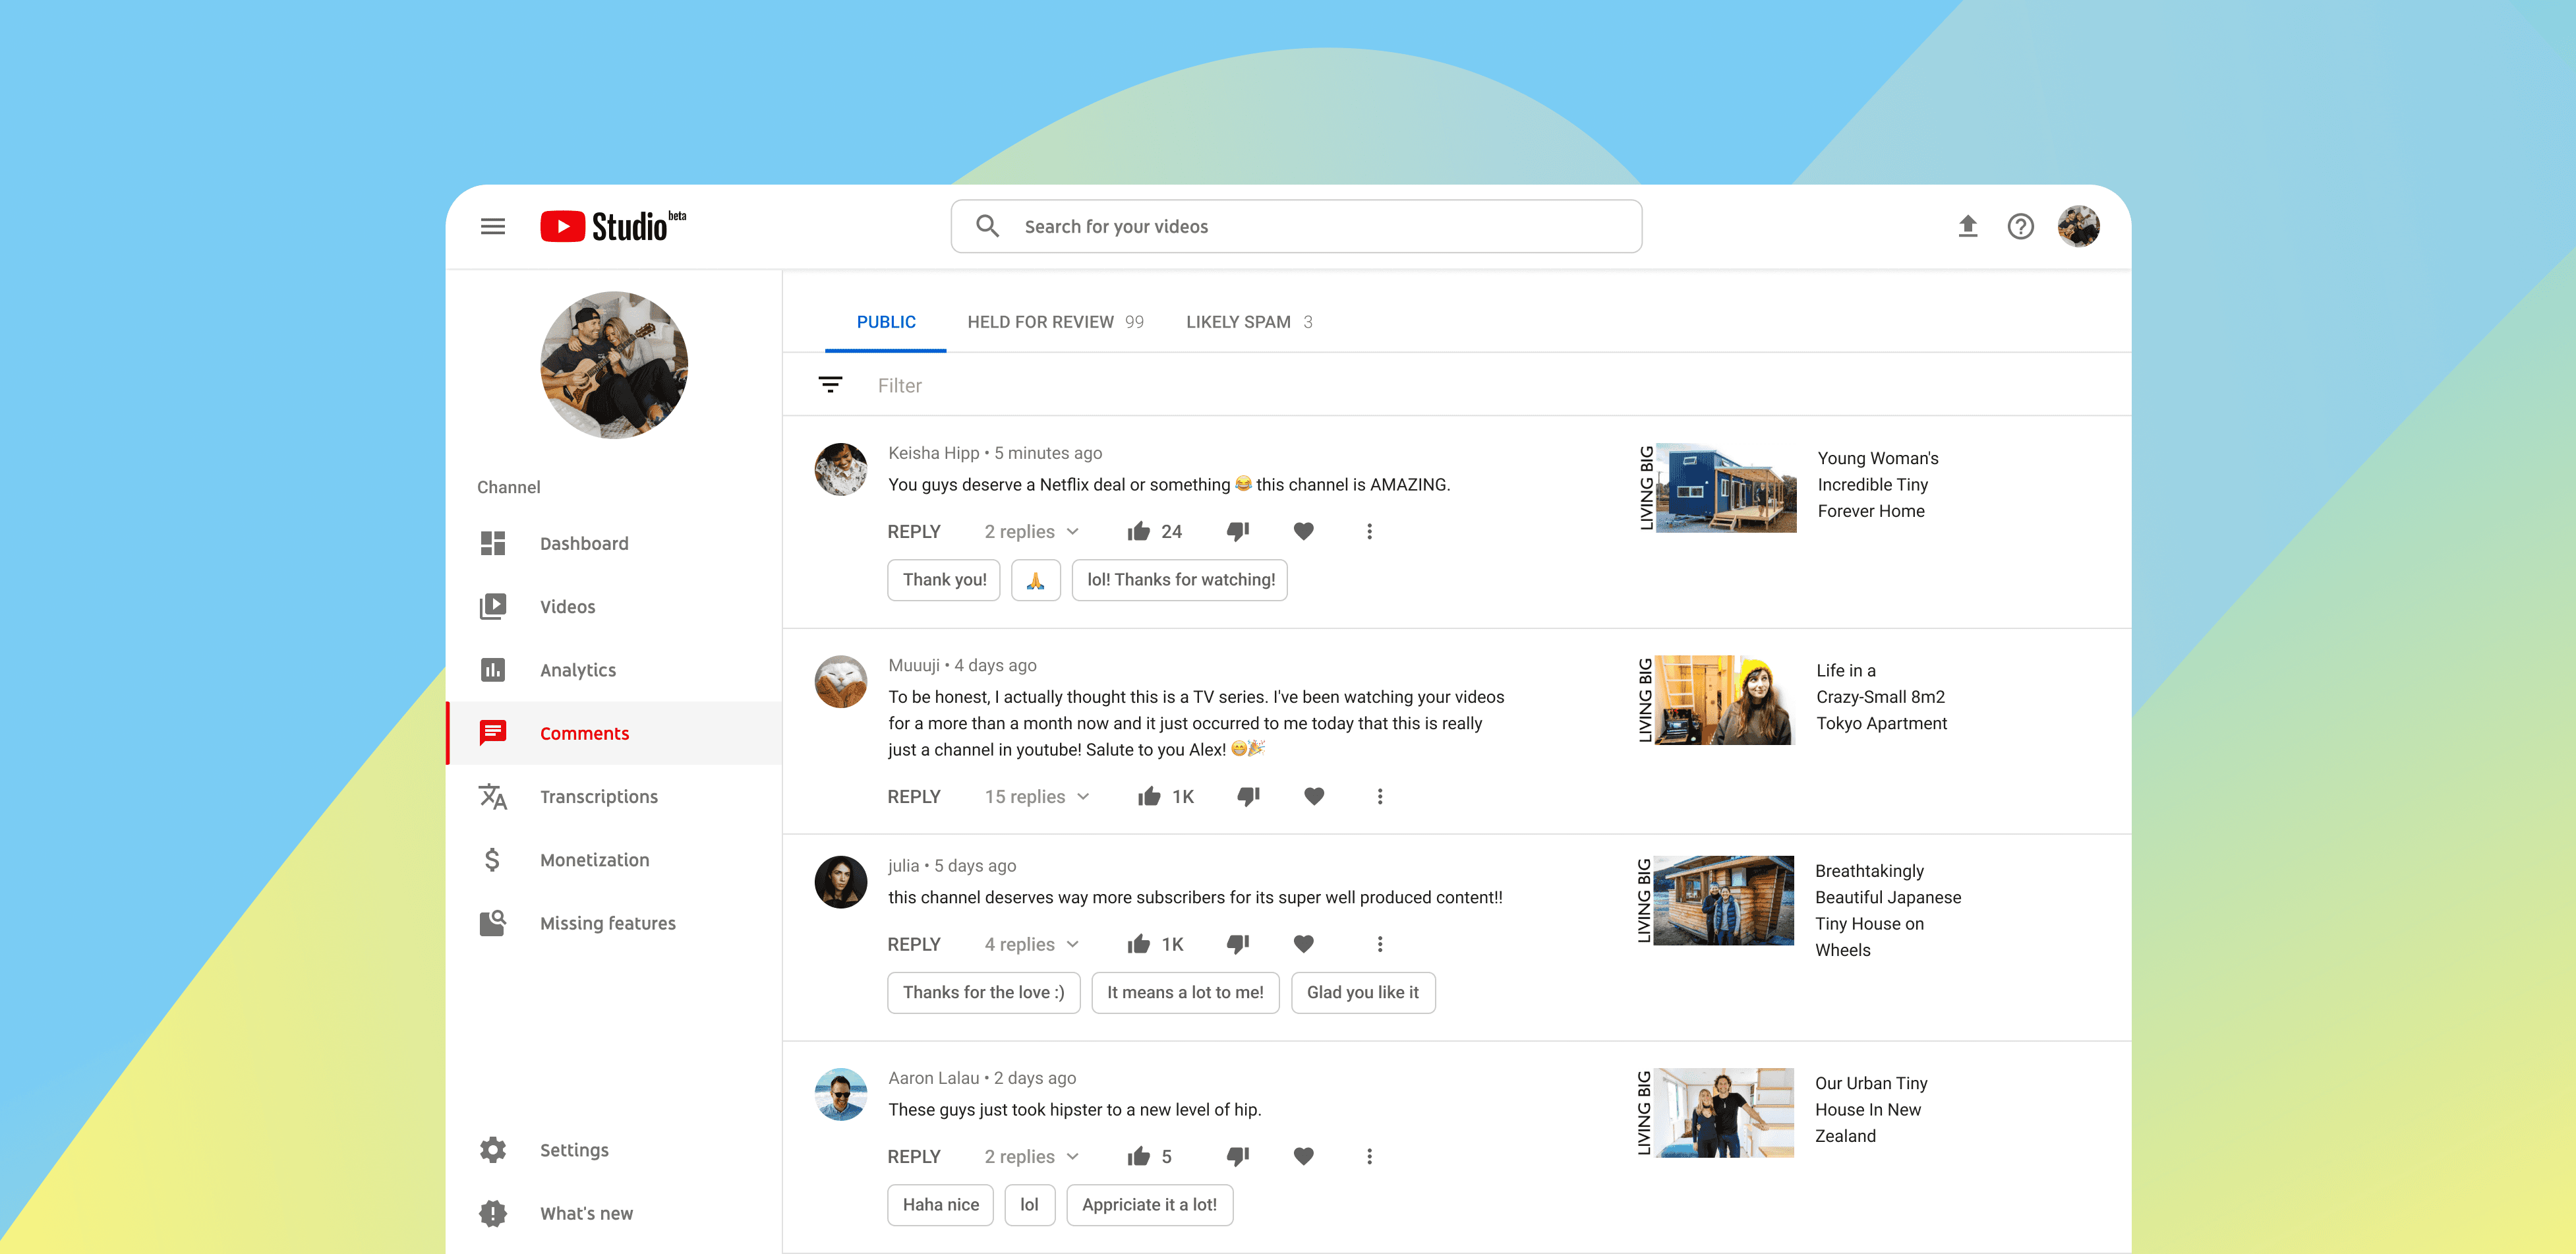Open Monetization from the sidebar

594,860
